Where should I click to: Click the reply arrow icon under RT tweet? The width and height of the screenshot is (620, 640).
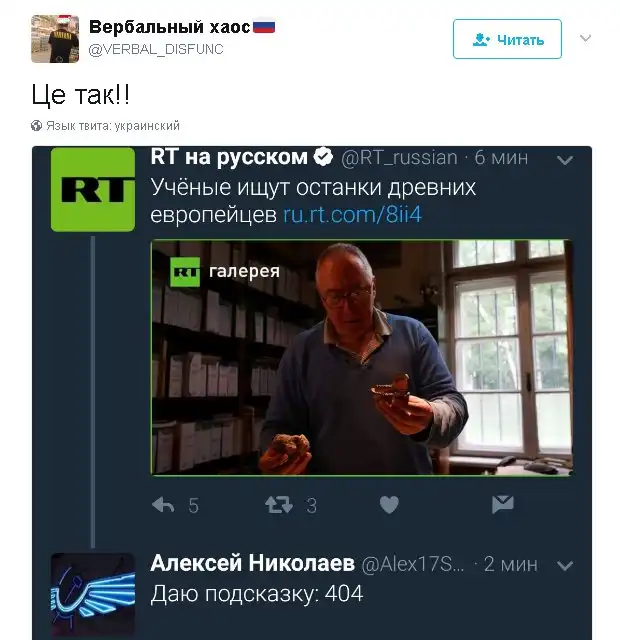(163, 505)
